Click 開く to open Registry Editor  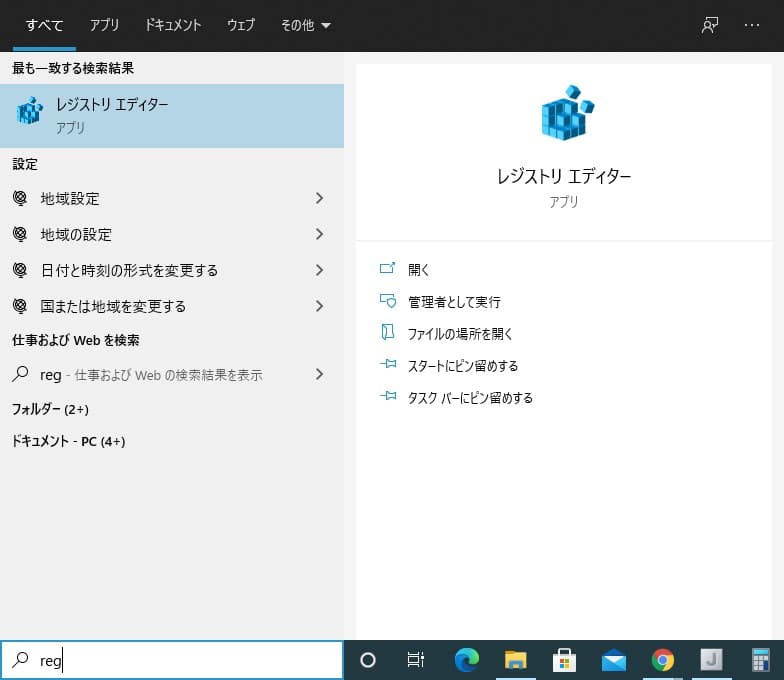coord(418,270)
